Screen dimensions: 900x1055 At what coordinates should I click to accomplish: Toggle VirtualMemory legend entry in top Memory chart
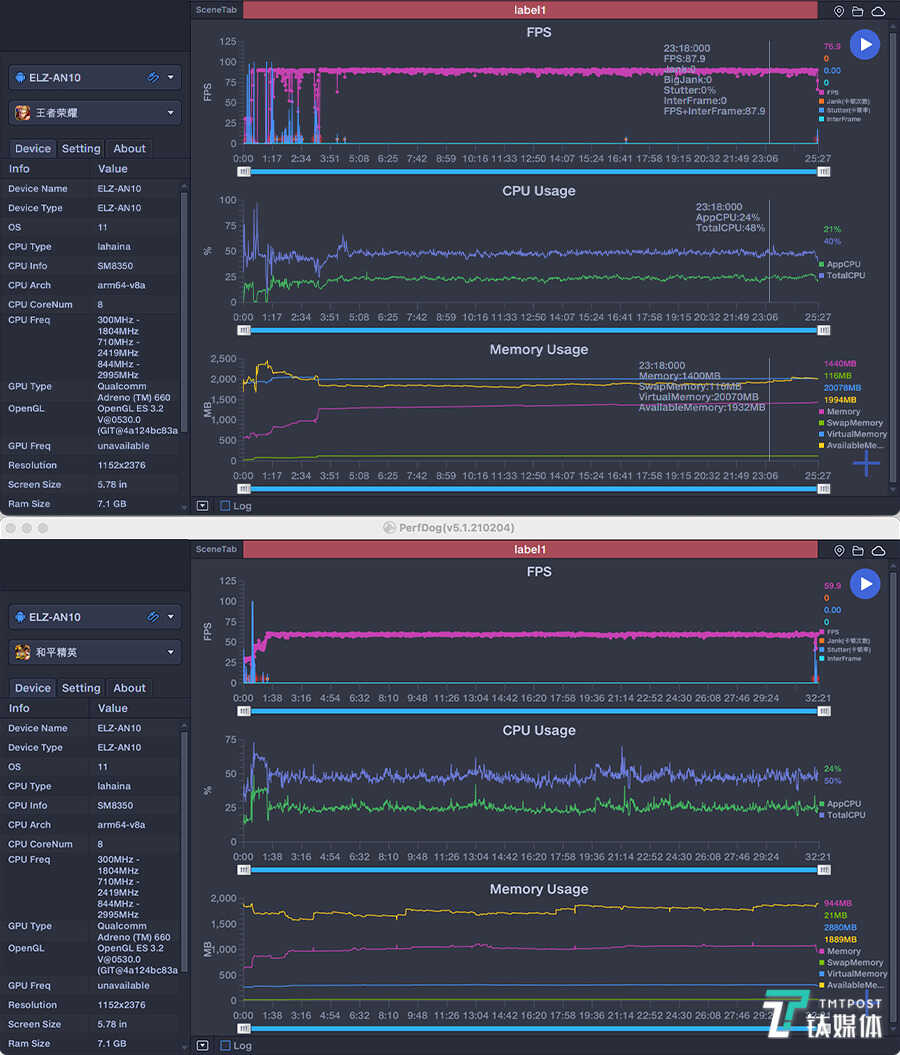[x=853, y=434]
